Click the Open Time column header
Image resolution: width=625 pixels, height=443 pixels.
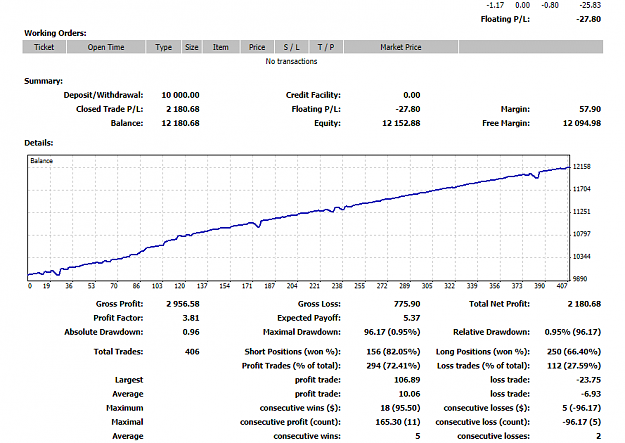tap(106, 47)
